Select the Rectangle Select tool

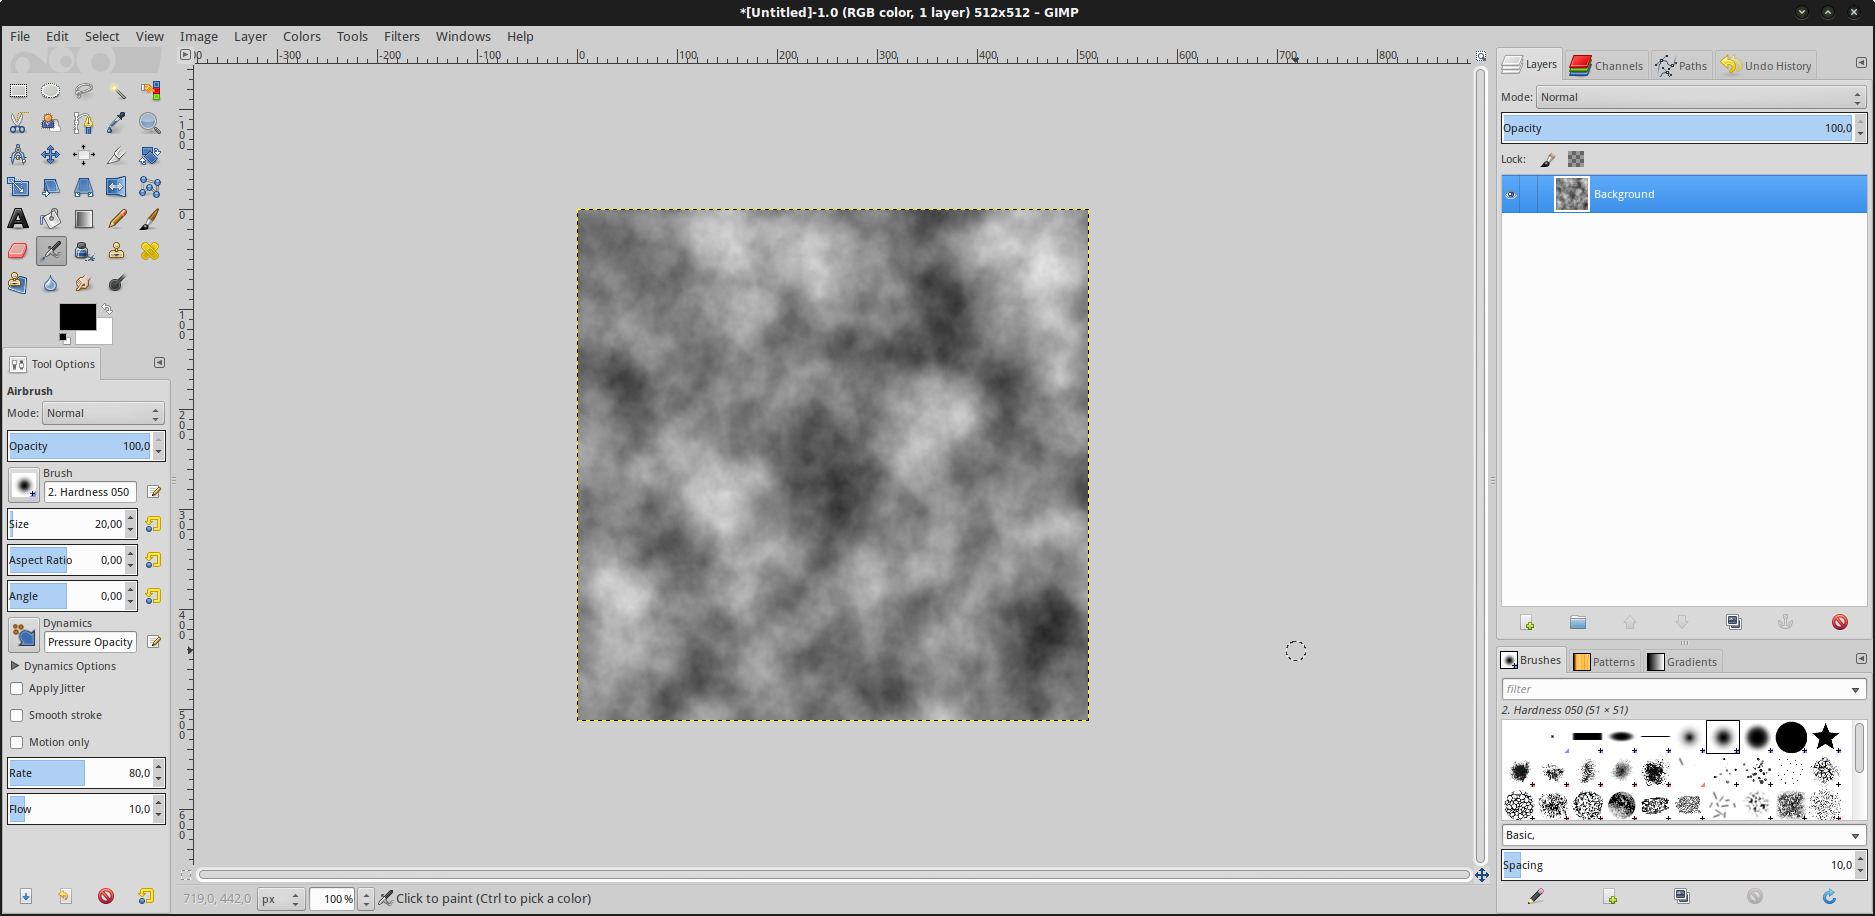[x=18, y=91]
